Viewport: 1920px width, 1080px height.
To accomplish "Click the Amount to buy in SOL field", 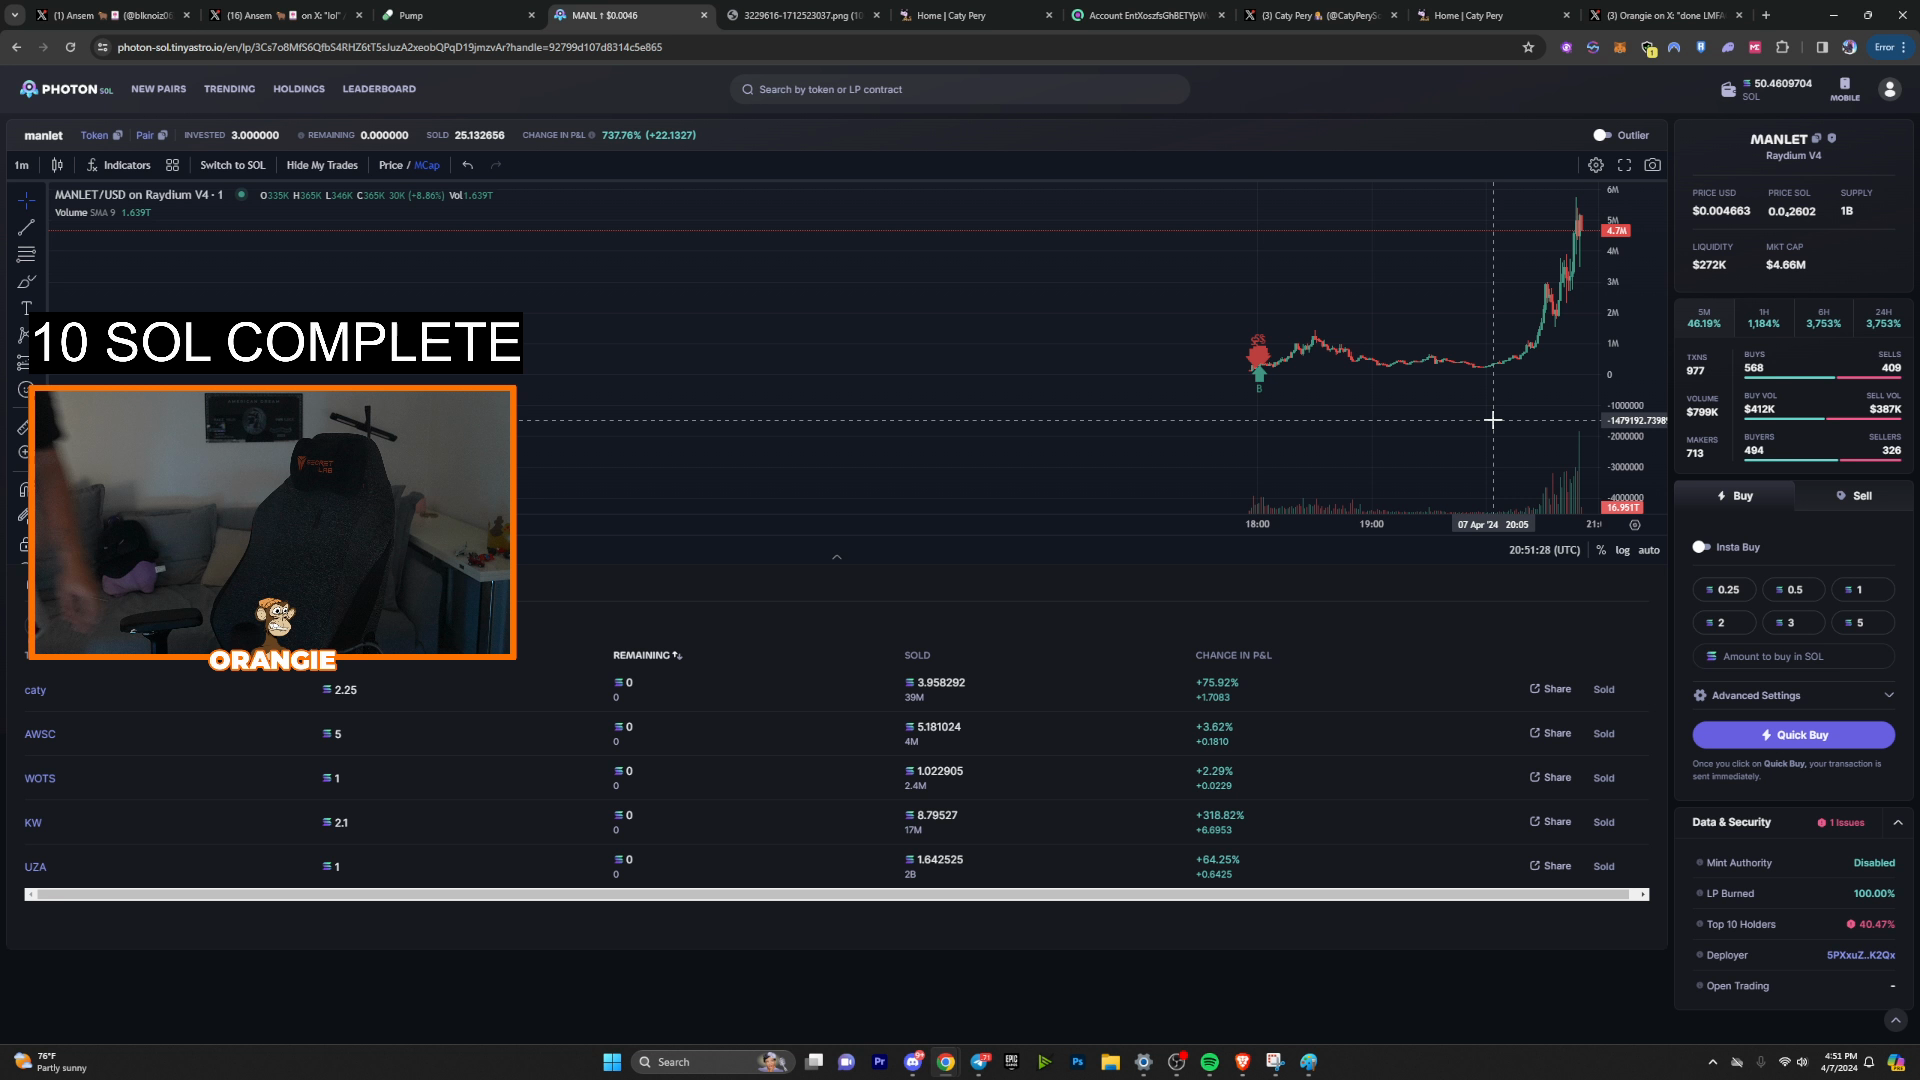I will coord(1794,656).
